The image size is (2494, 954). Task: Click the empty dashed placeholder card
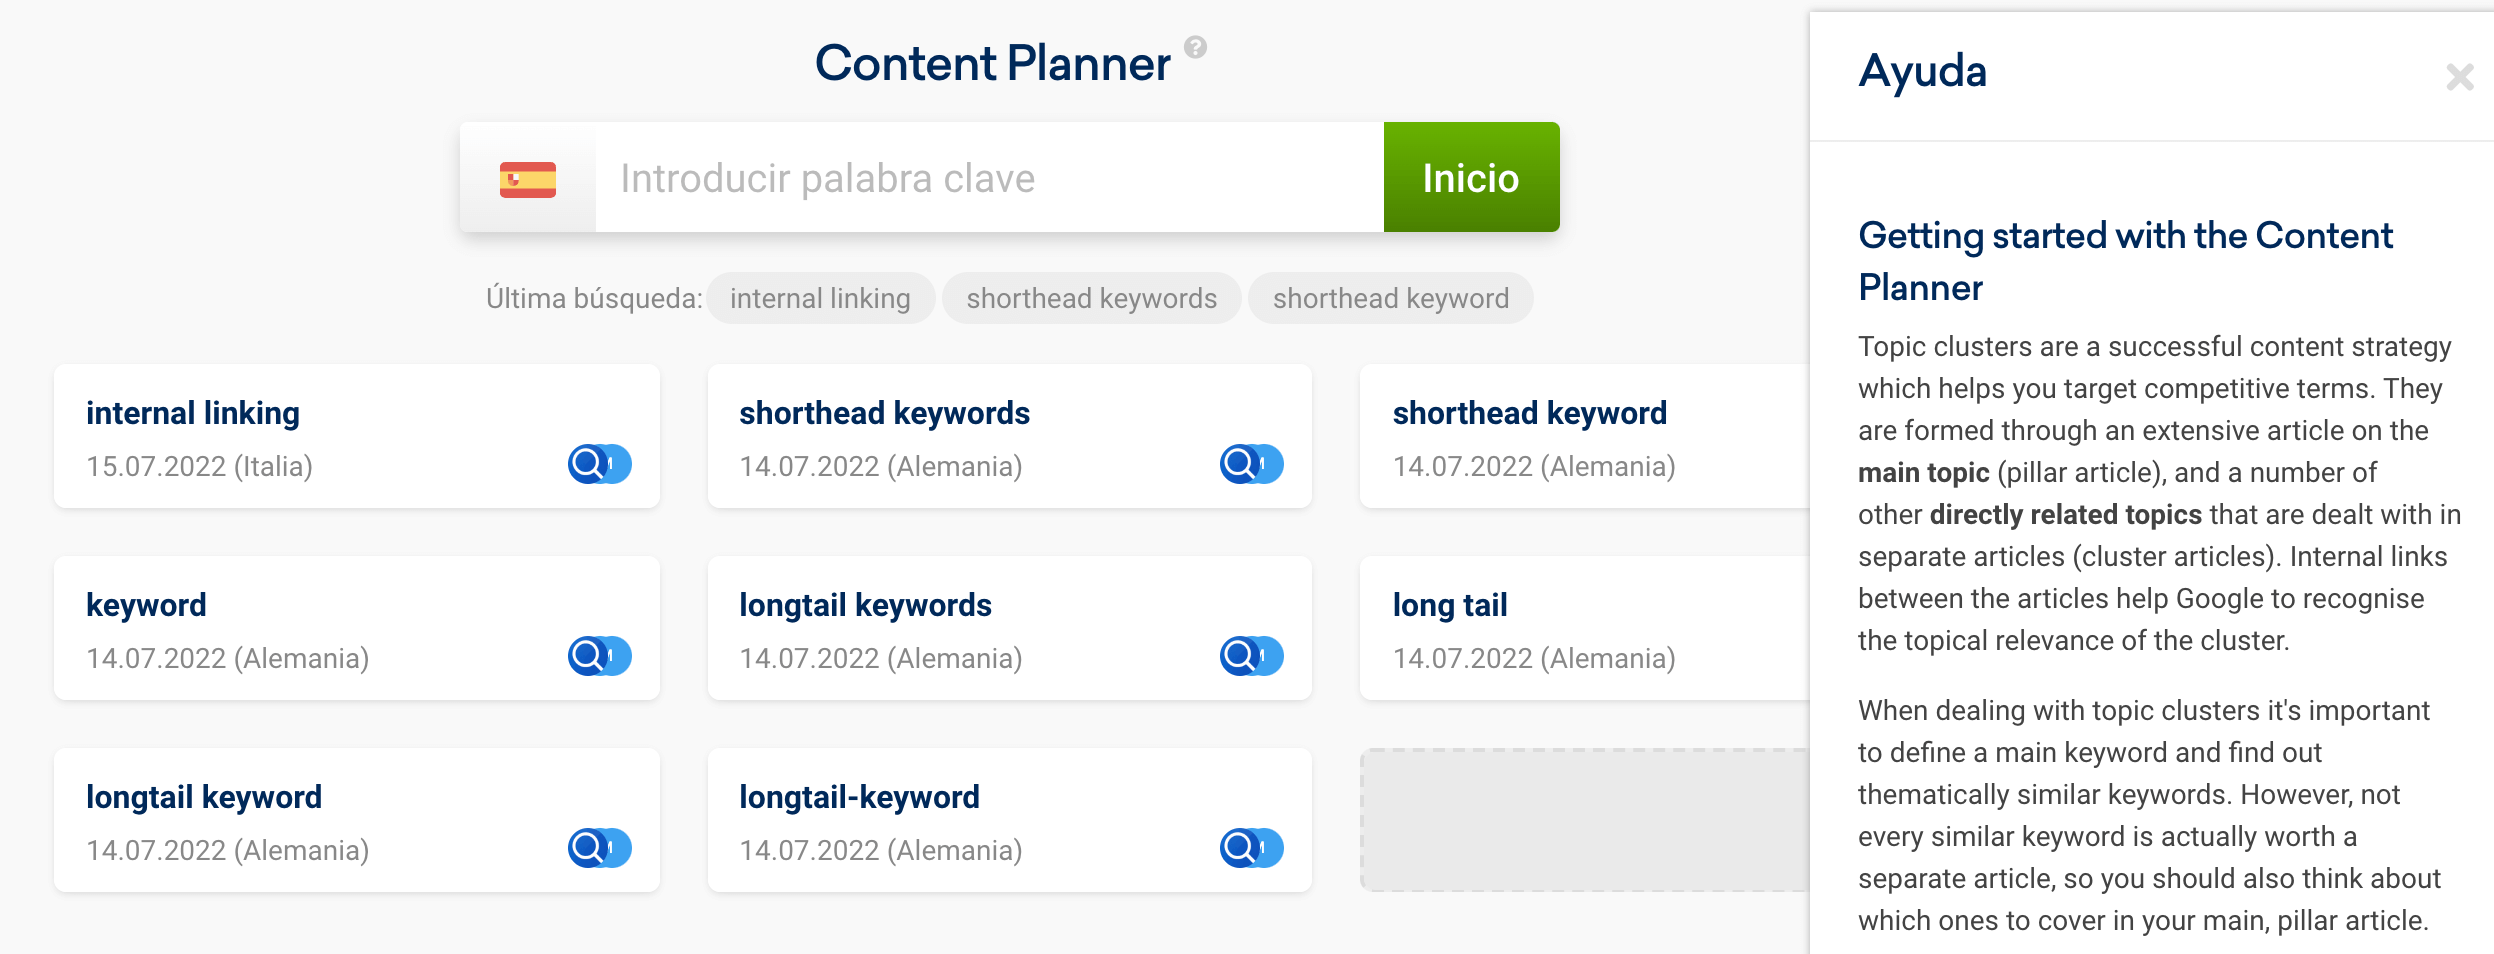[x=1584, y=820]
